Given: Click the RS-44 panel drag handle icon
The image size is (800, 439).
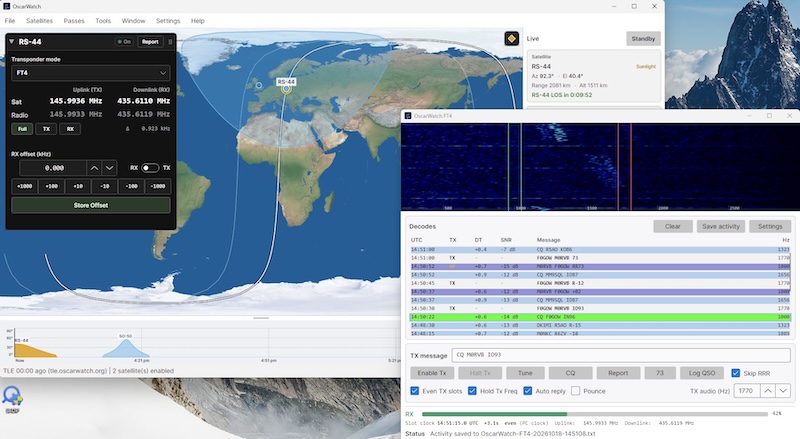Looking at the screenshot, I should [x=170, y=42].
